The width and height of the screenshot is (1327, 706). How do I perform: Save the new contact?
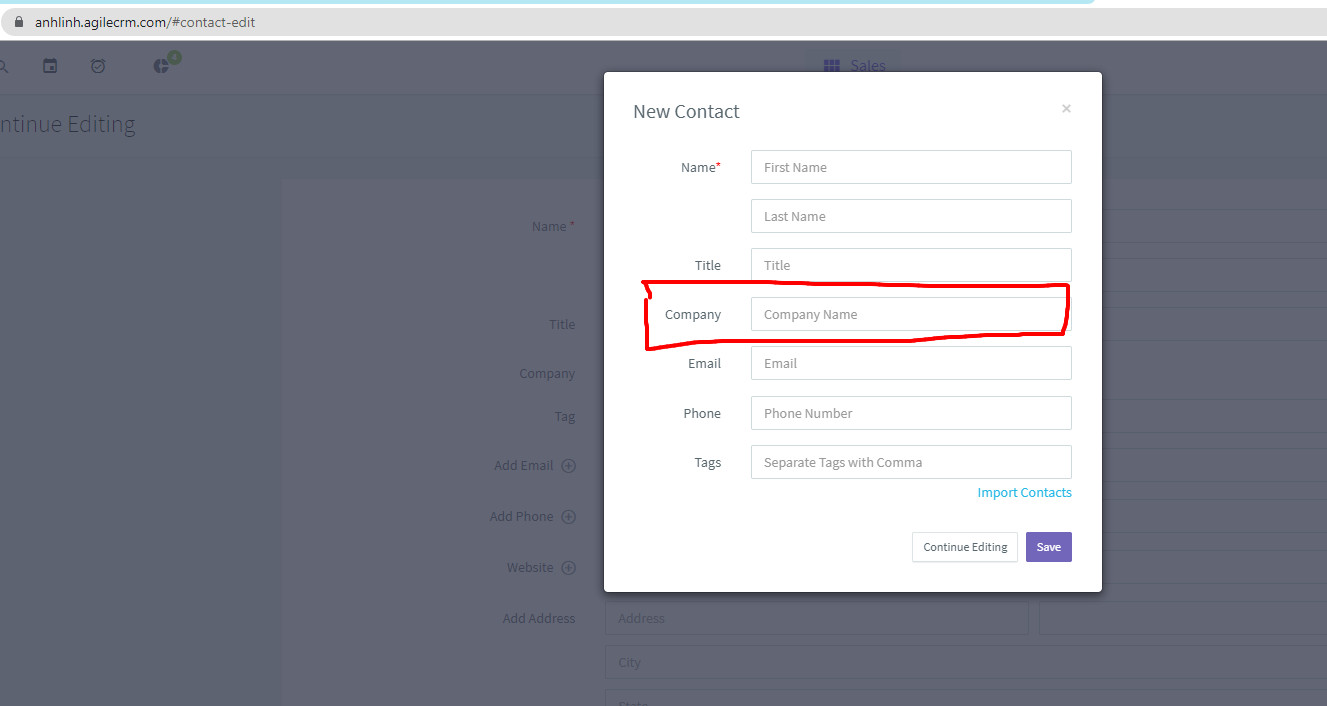(x=1049, y=547)
